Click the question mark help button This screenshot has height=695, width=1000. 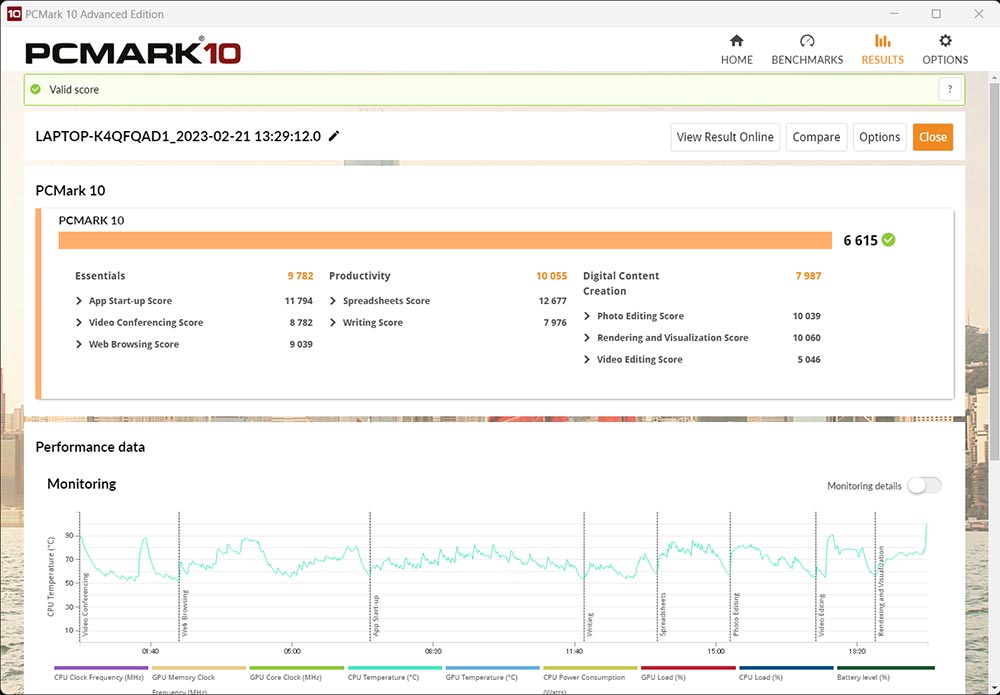tap(950, 89)
